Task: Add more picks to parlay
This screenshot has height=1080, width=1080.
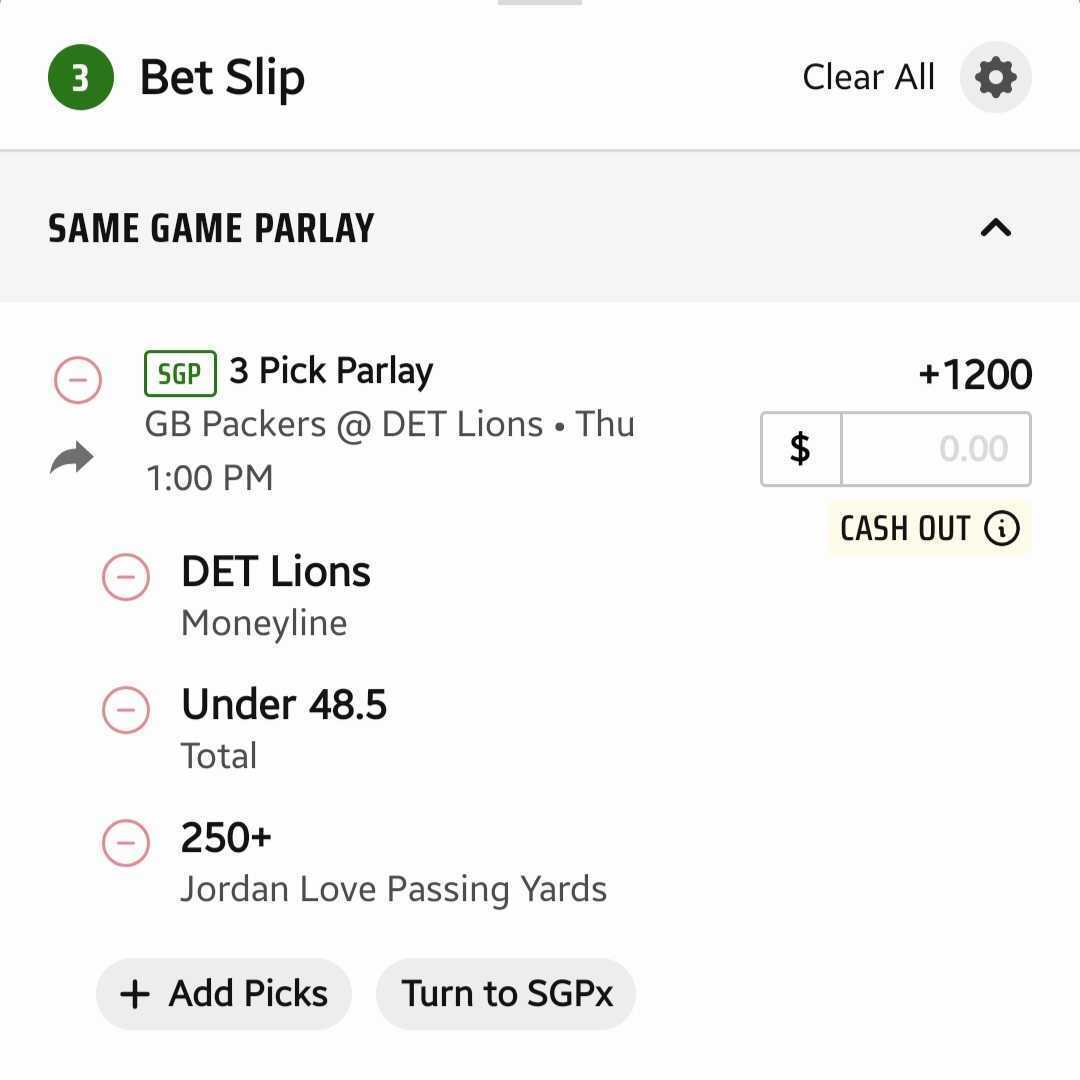Action: pyautogui.click(x=224, y=994)
